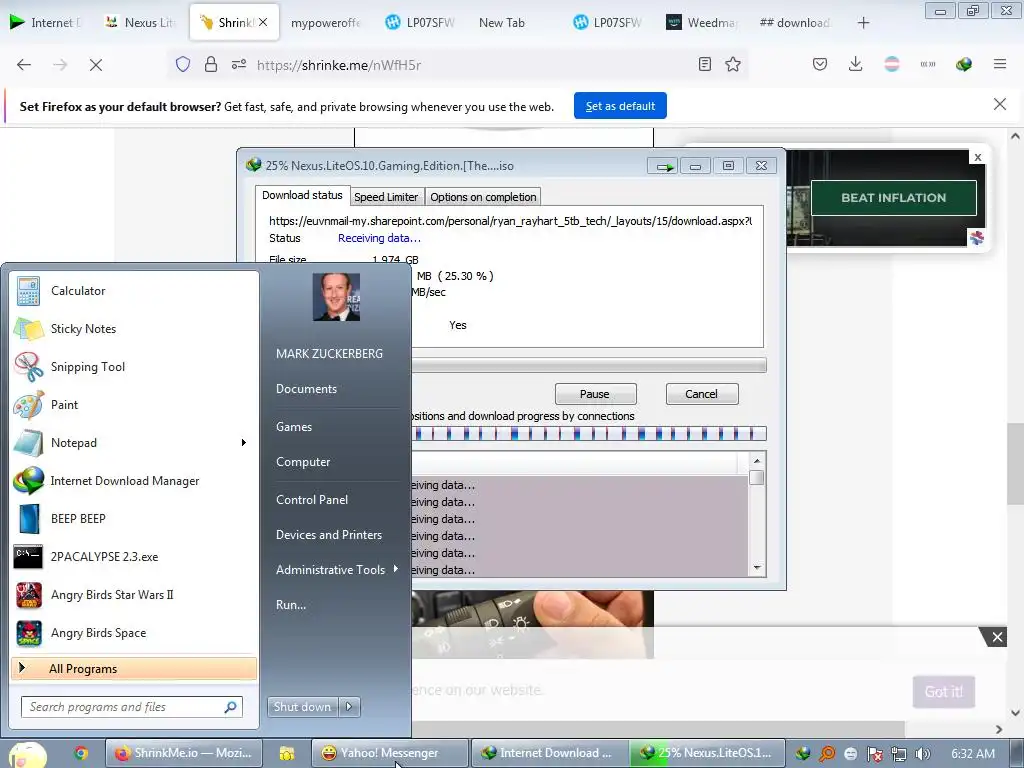
Task: Switch to Weedmaps browser tab
Action: coord(703,22)
